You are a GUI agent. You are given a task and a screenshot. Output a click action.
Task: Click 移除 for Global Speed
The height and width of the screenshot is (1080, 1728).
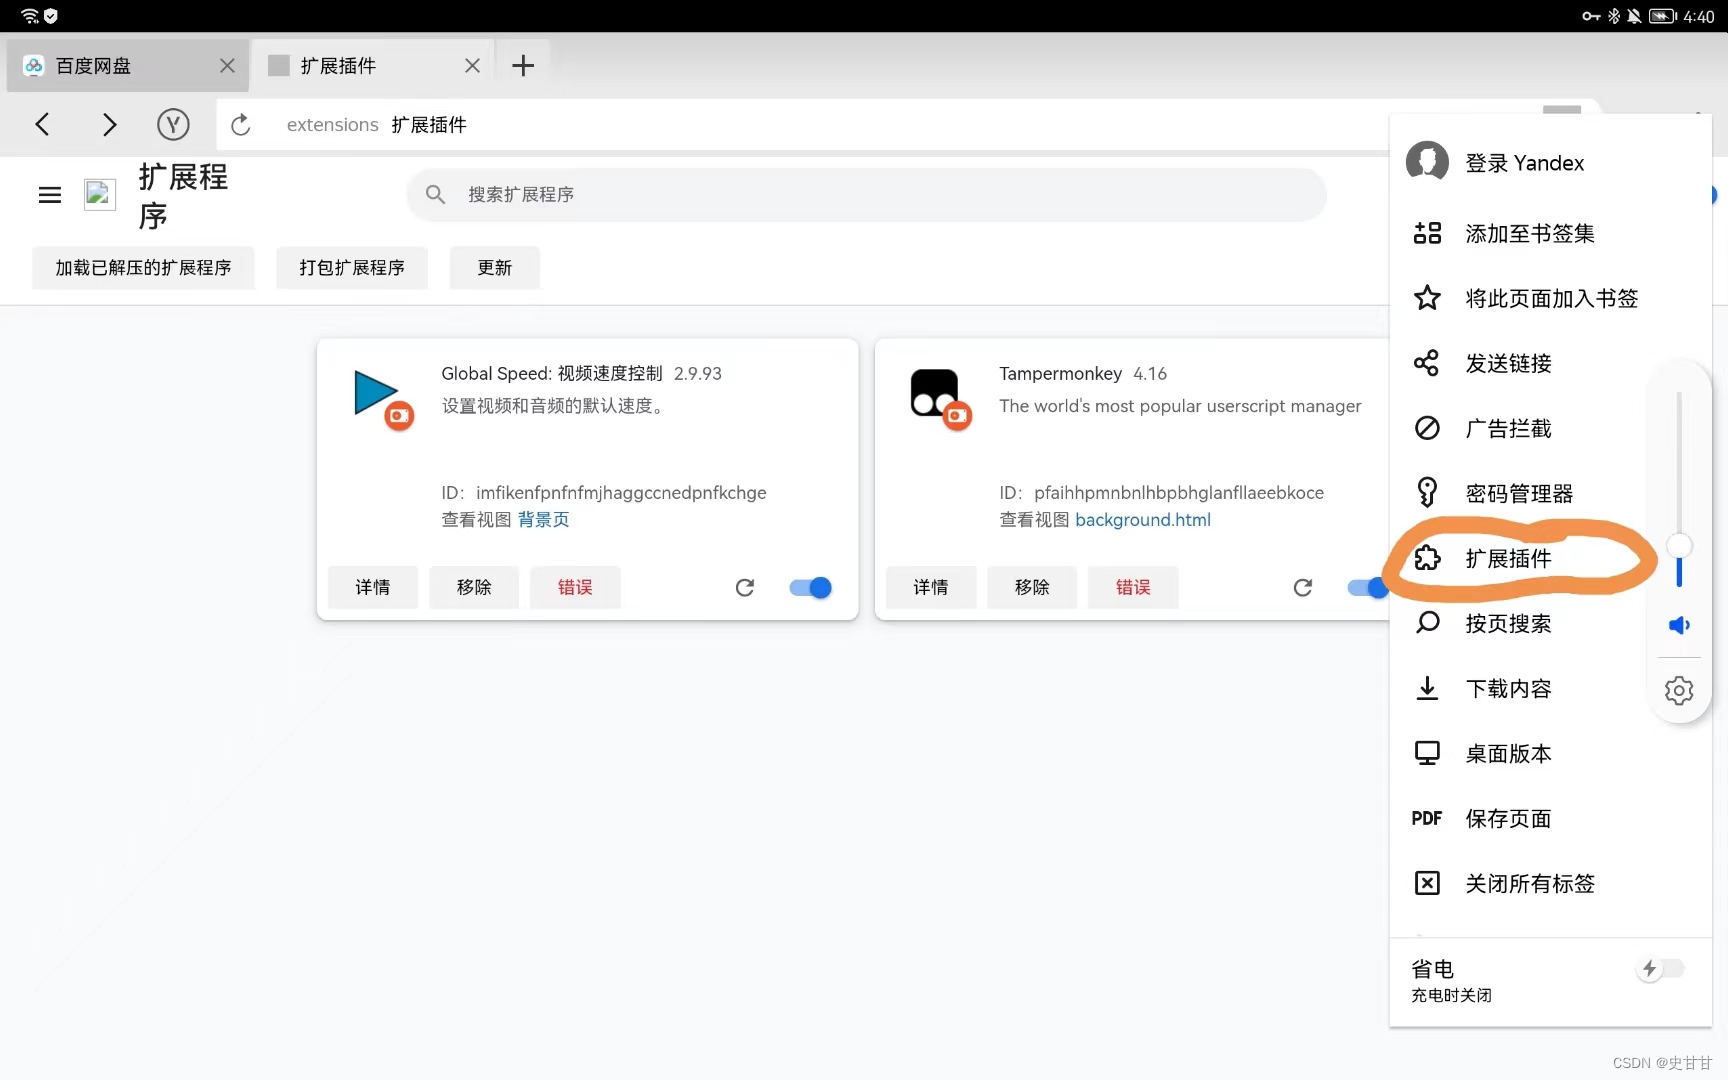[x=474, y=587]
